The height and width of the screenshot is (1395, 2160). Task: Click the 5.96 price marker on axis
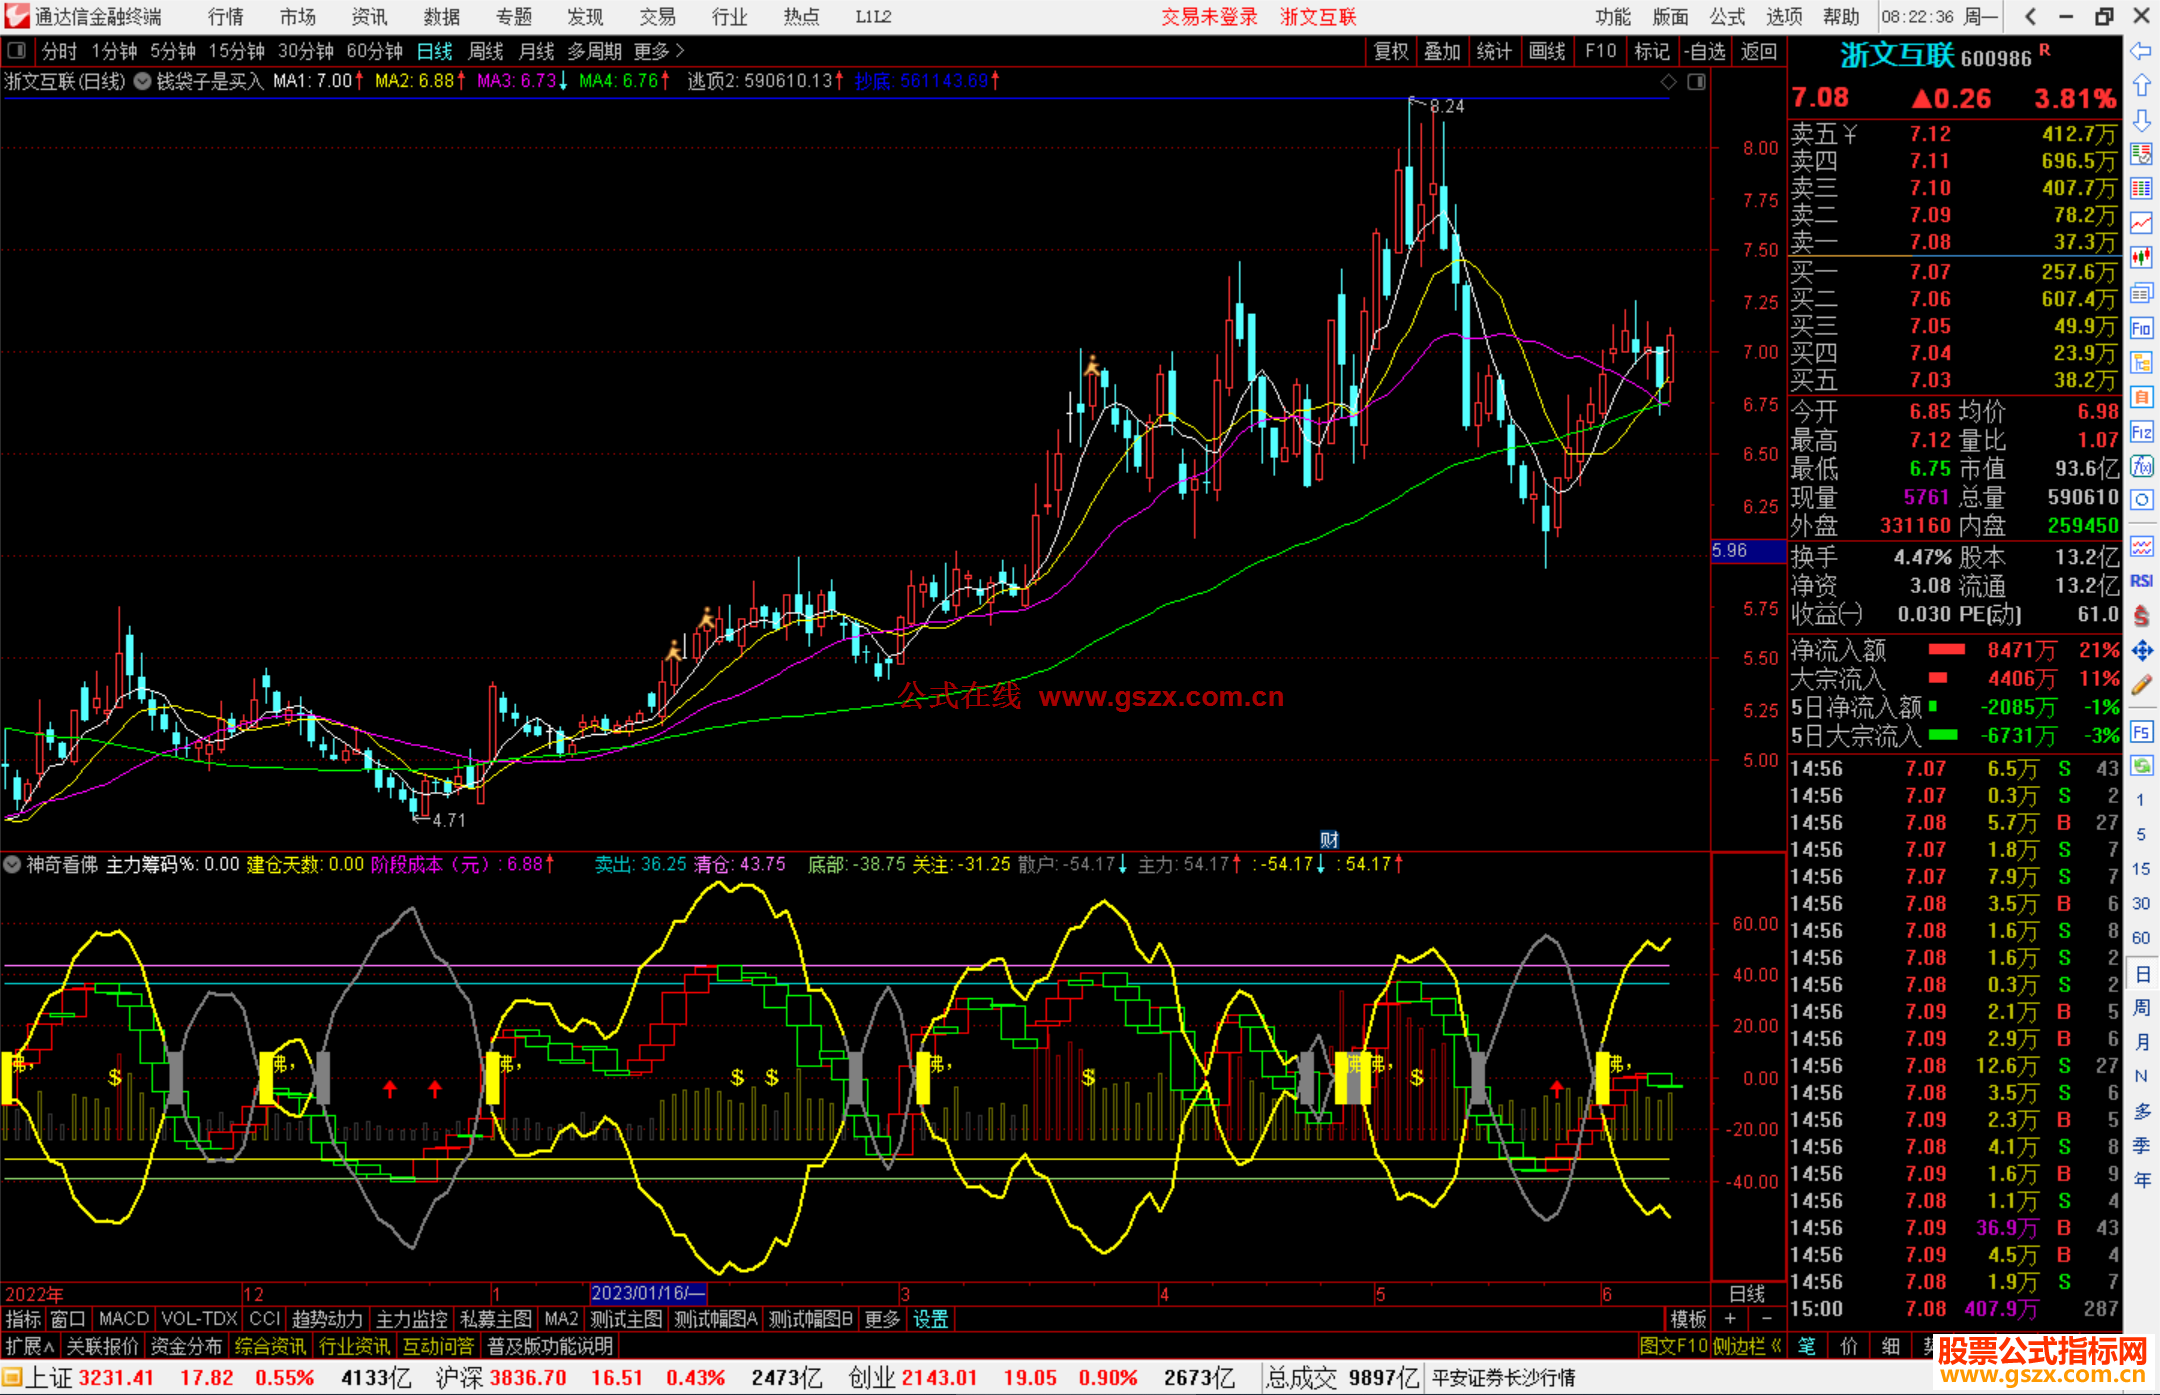(1747, 551)
